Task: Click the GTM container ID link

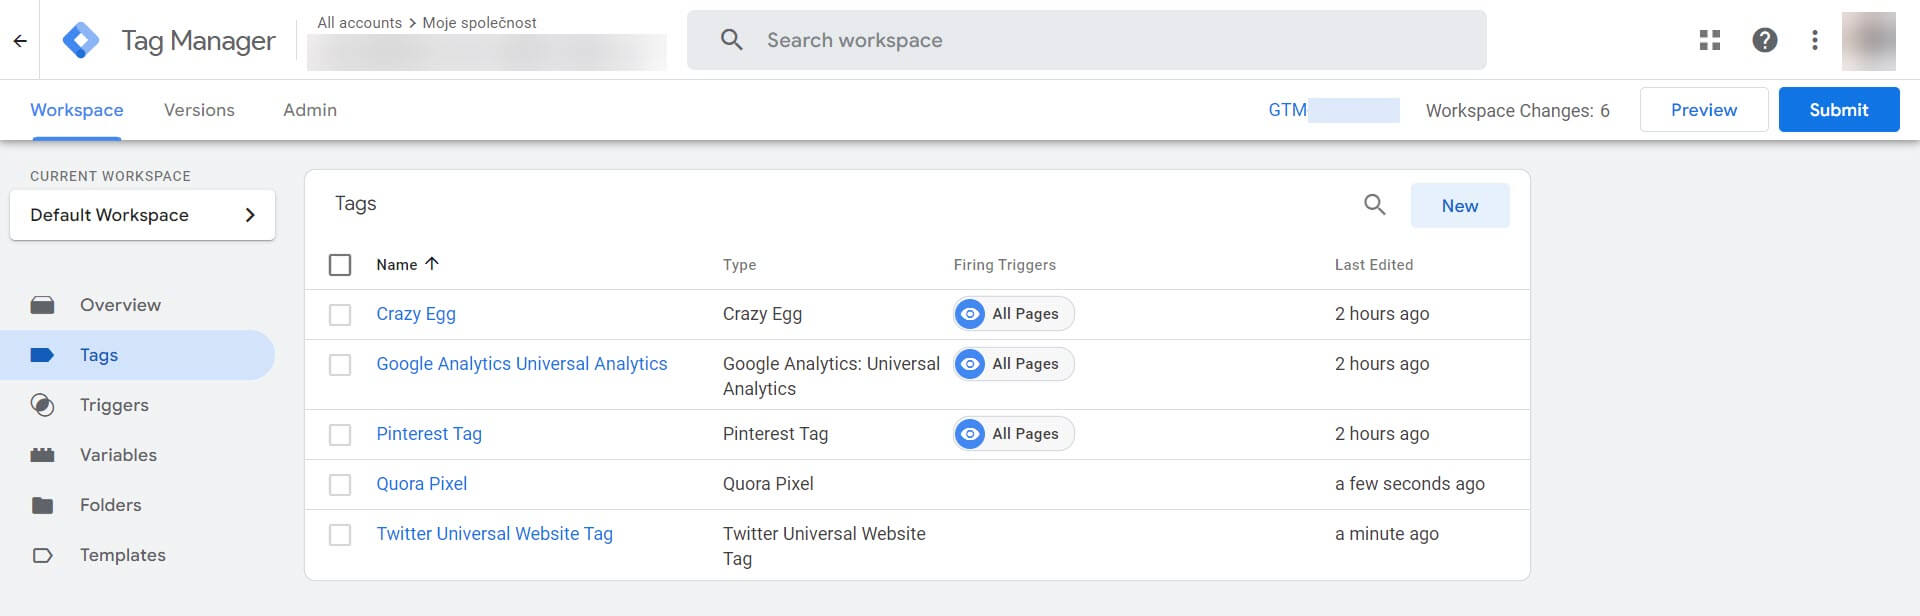Action: pos(1334,110)
